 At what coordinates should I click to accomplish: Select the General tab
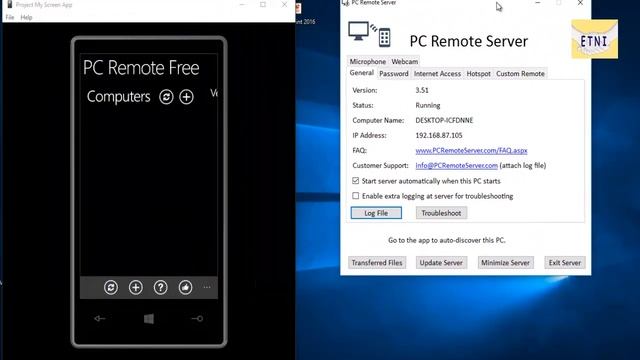tap(362, 73)
